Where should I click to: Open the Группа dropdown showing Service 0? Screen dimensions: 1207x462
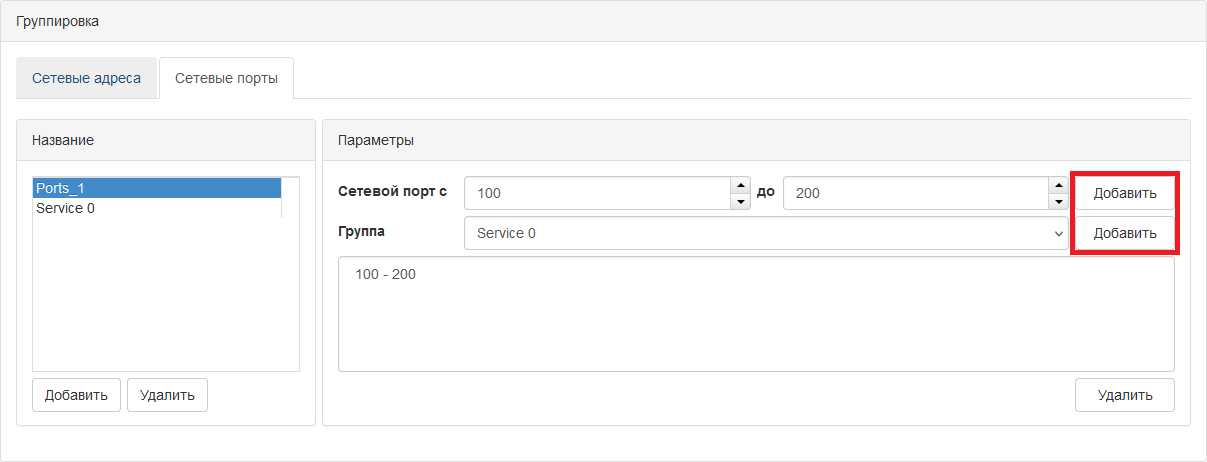point(767,233)
